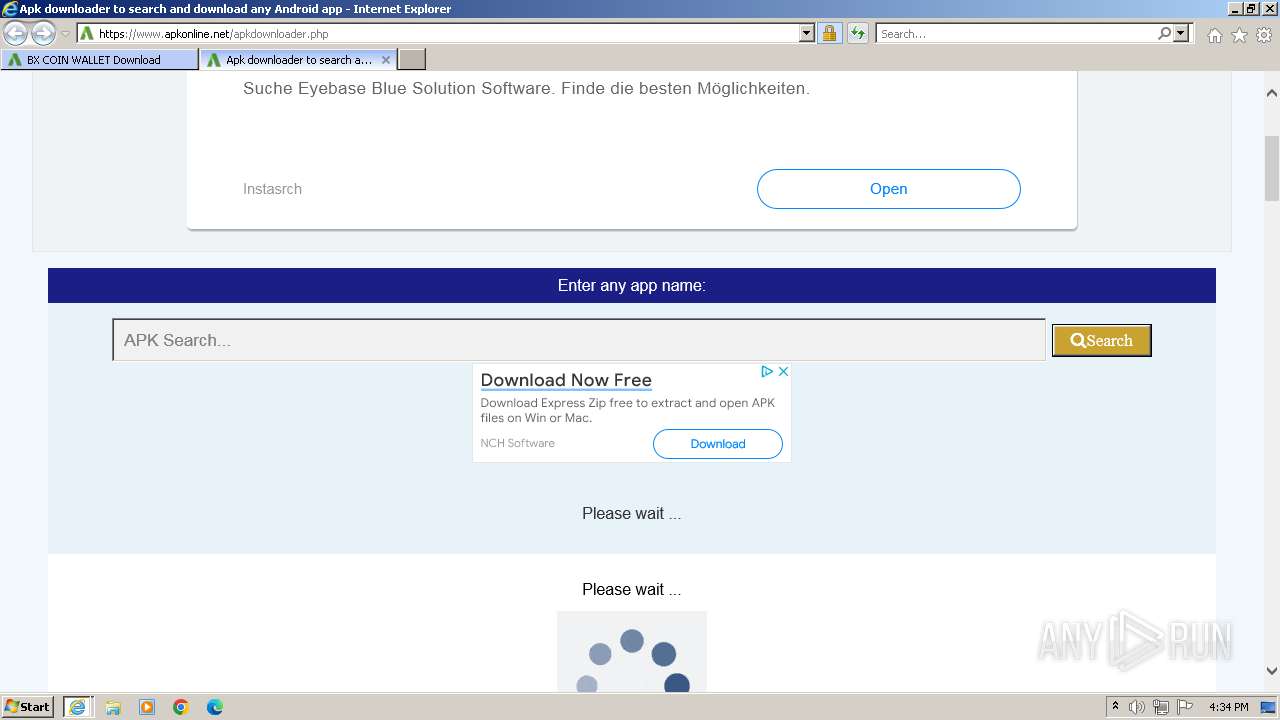
Task: Click the Action Center flag icon
Action: pyautogui.click(x=1185, y=707)
